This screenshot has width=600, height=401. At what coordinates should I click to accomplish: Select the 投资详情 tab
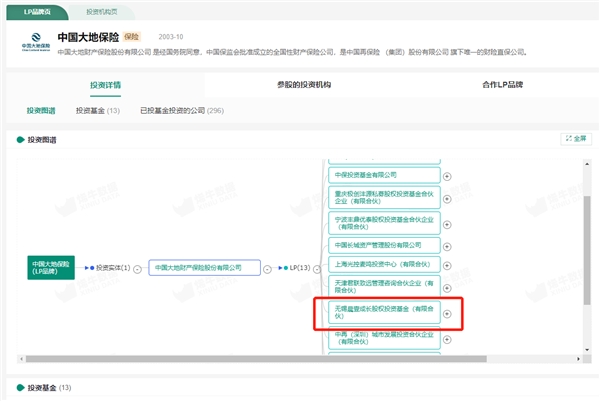[x=105, y=85]
